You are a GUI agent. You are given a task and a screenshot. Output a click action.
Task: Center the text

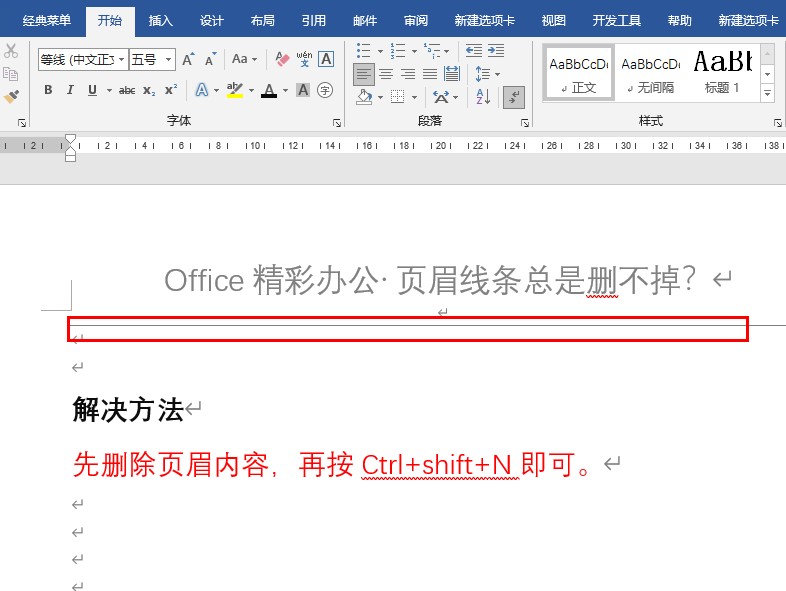(386, 74)
